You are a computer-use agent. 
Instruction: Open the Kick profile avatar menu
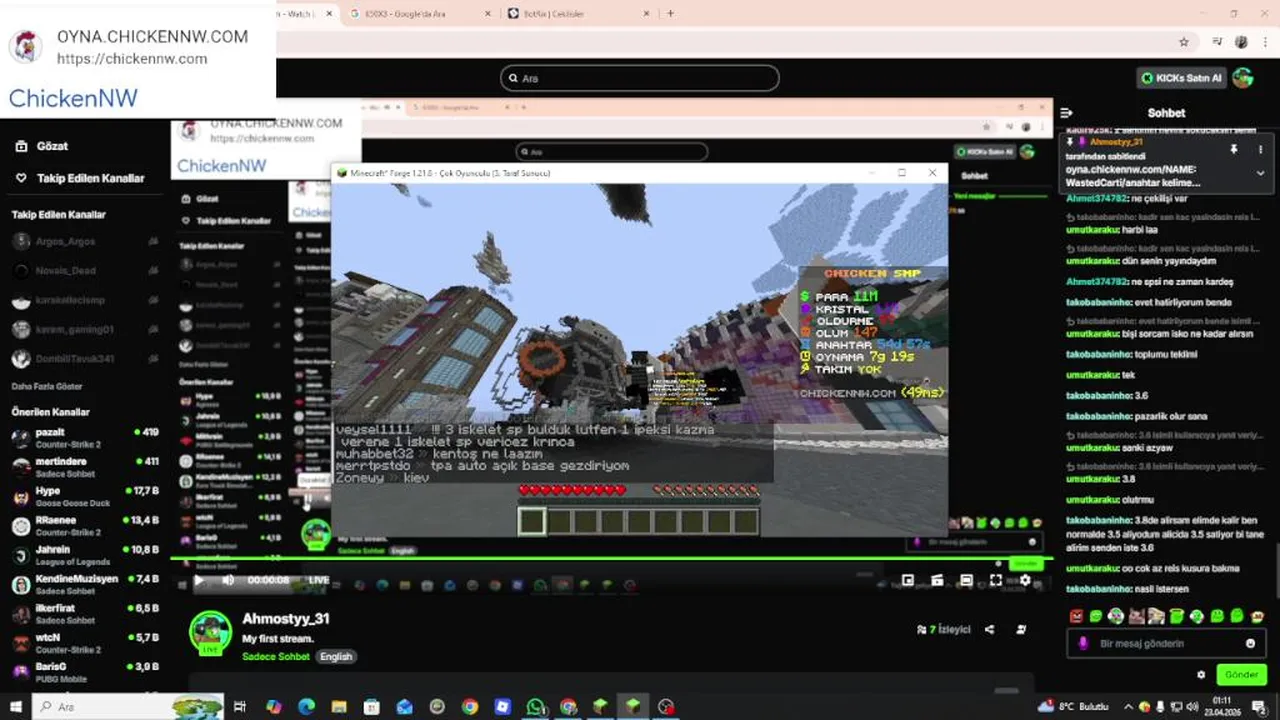pyautogui.click(x=1243, y=78)
